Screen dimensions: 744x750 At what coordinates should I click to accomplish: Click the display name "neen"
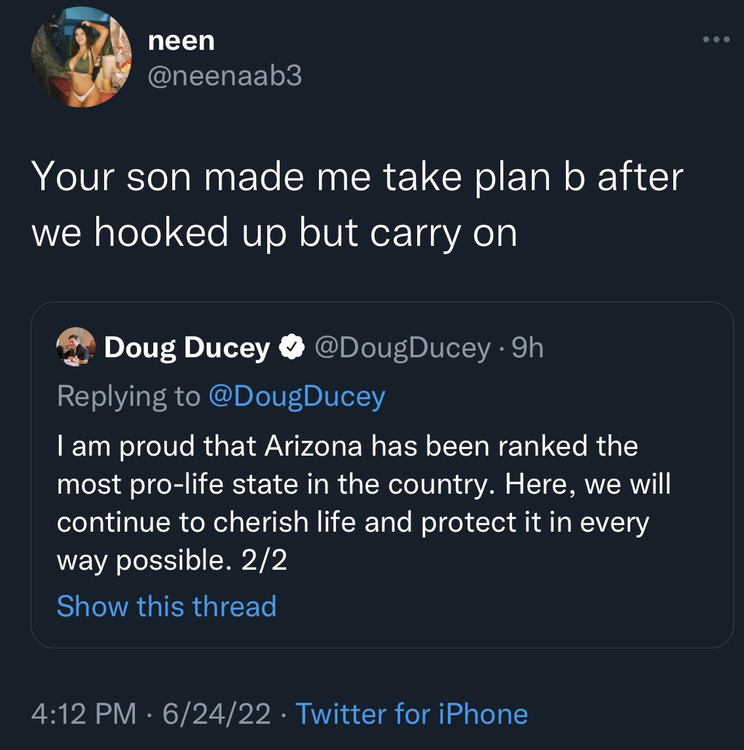point(181,40)
